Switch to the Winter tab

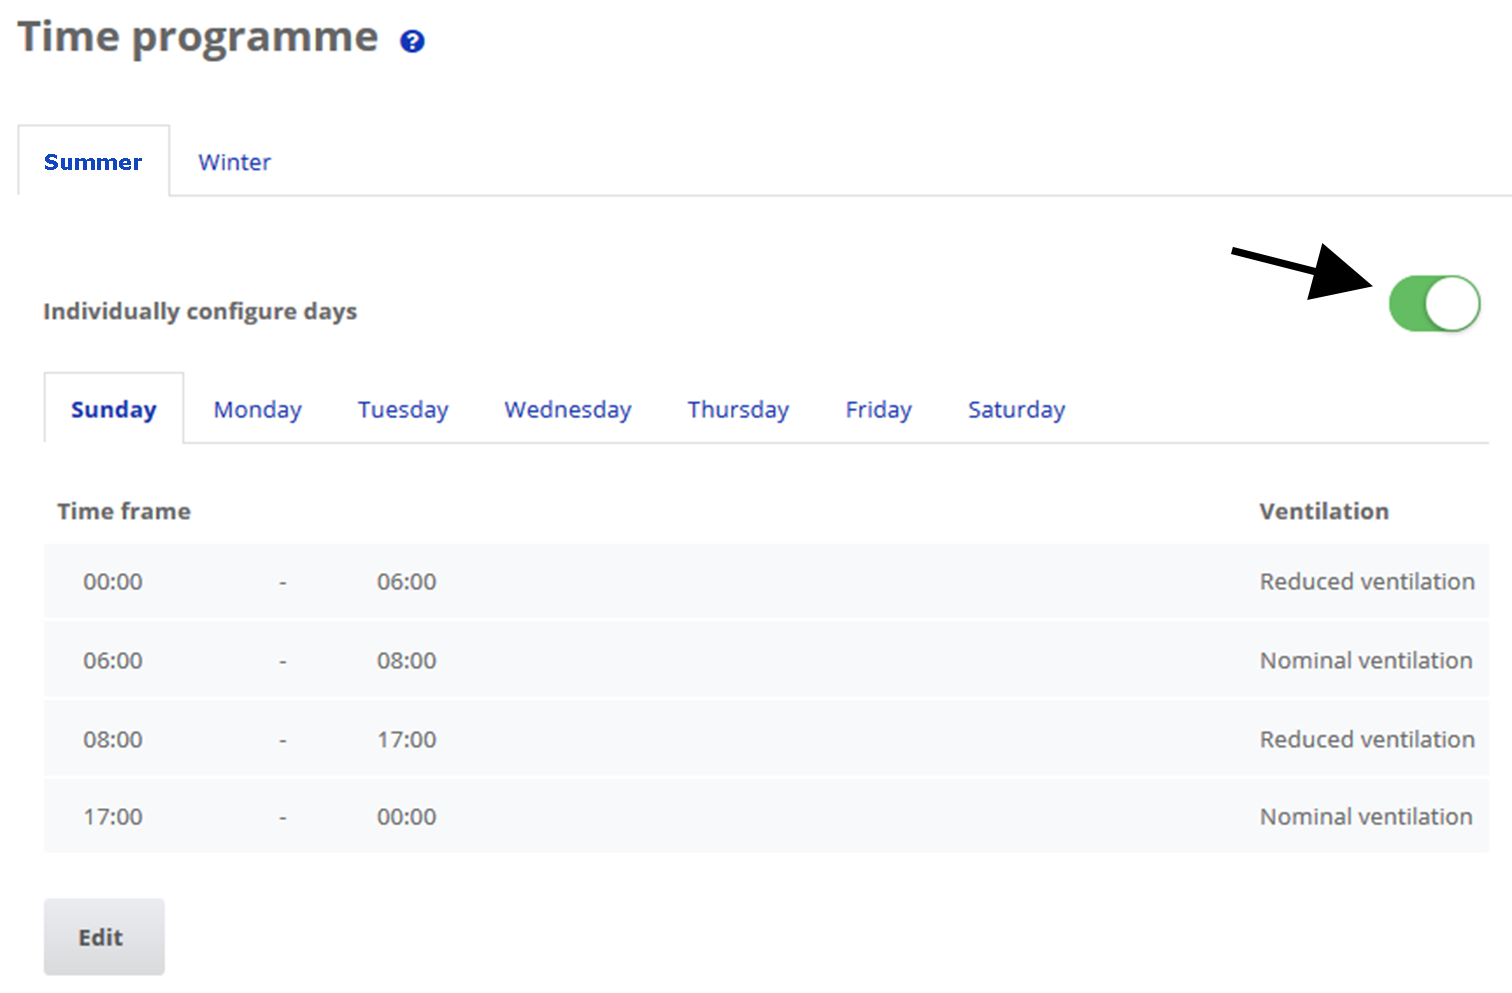(234, 162)
